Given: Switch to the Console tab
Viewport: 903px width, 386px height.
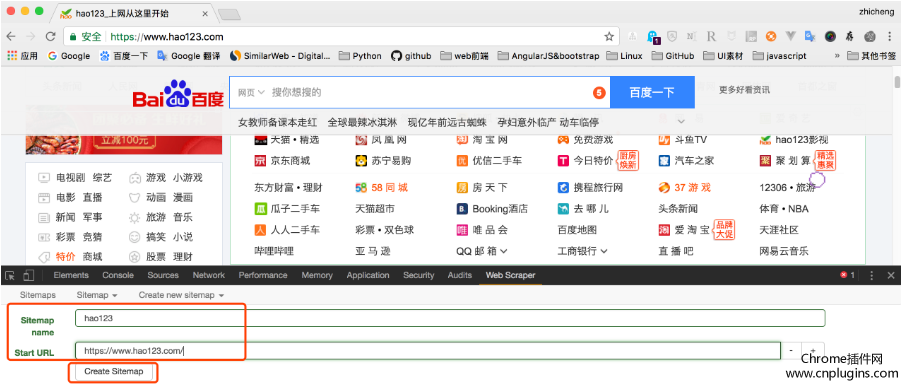Looking at the screenshot, I should (x=118, y=275).
